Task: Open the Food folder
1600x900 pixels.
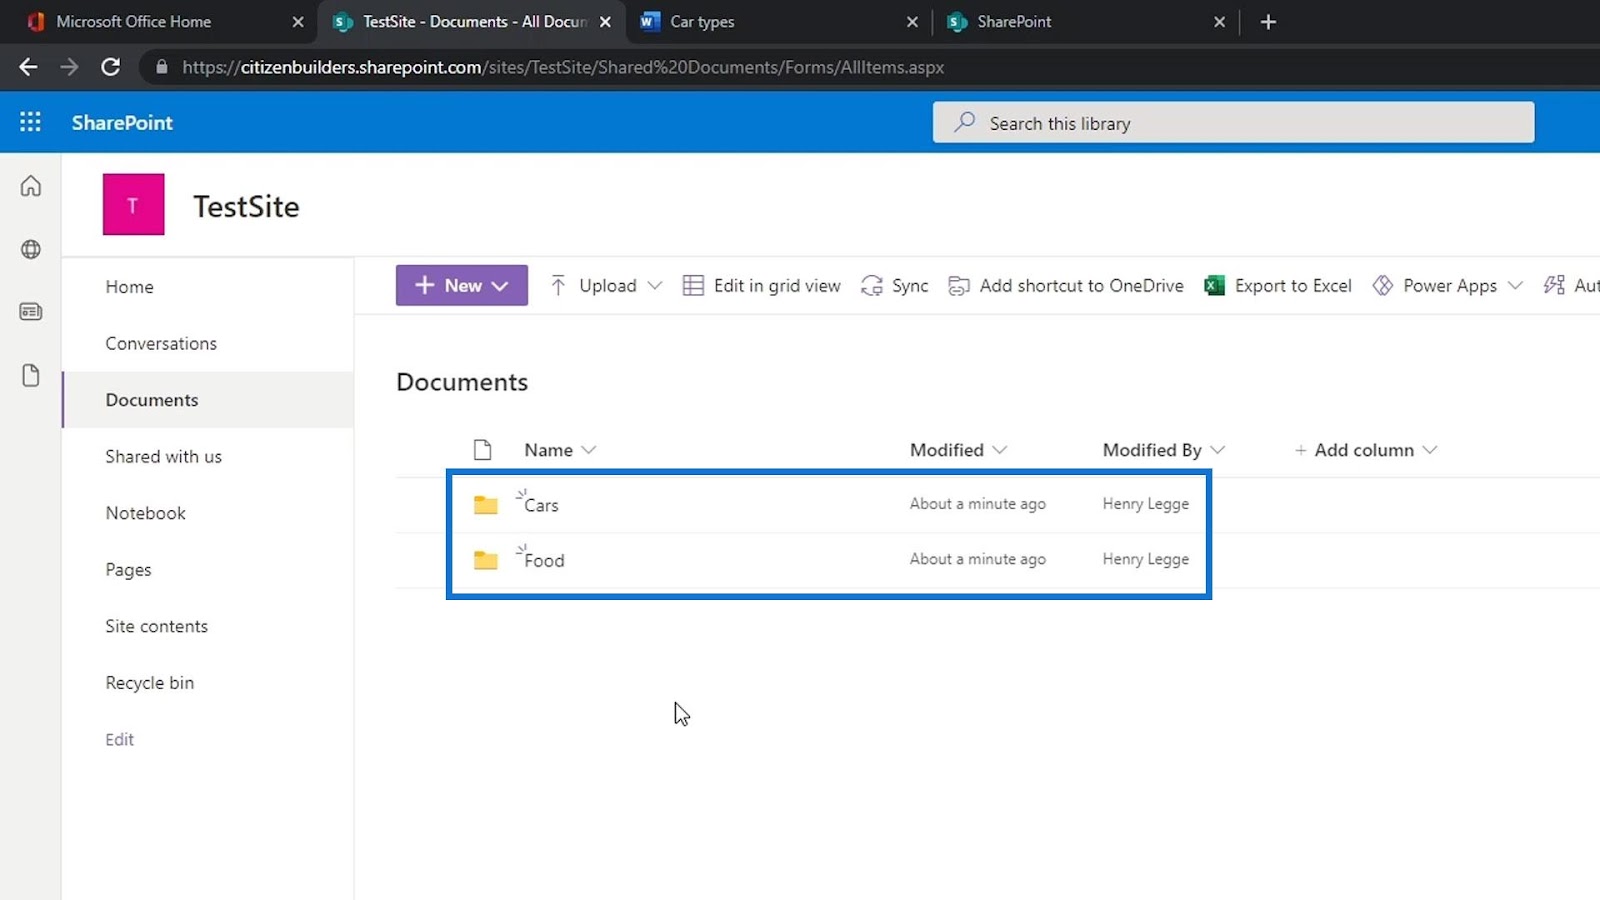Action: point(544,561)
